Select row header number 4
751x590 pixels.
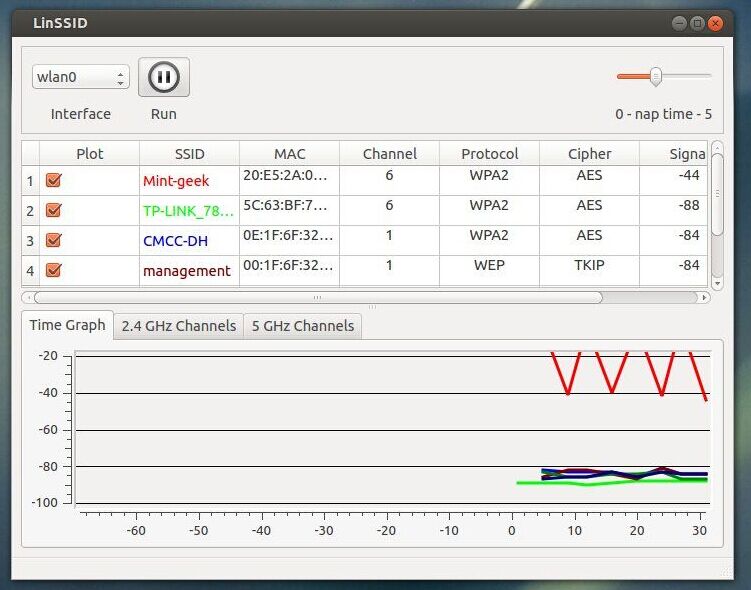click(30, 271)
